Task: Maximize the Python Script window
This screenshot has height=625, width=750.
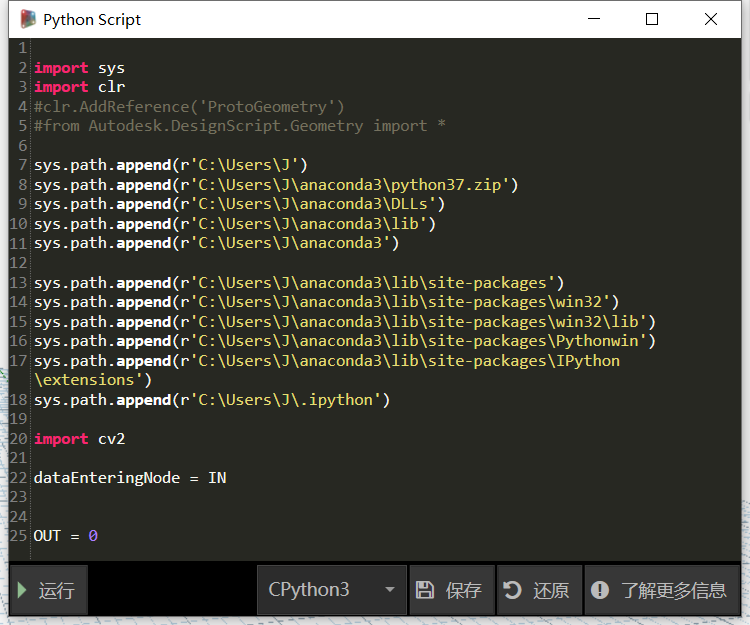Action: pyautogui.click(x=651, y=19)
